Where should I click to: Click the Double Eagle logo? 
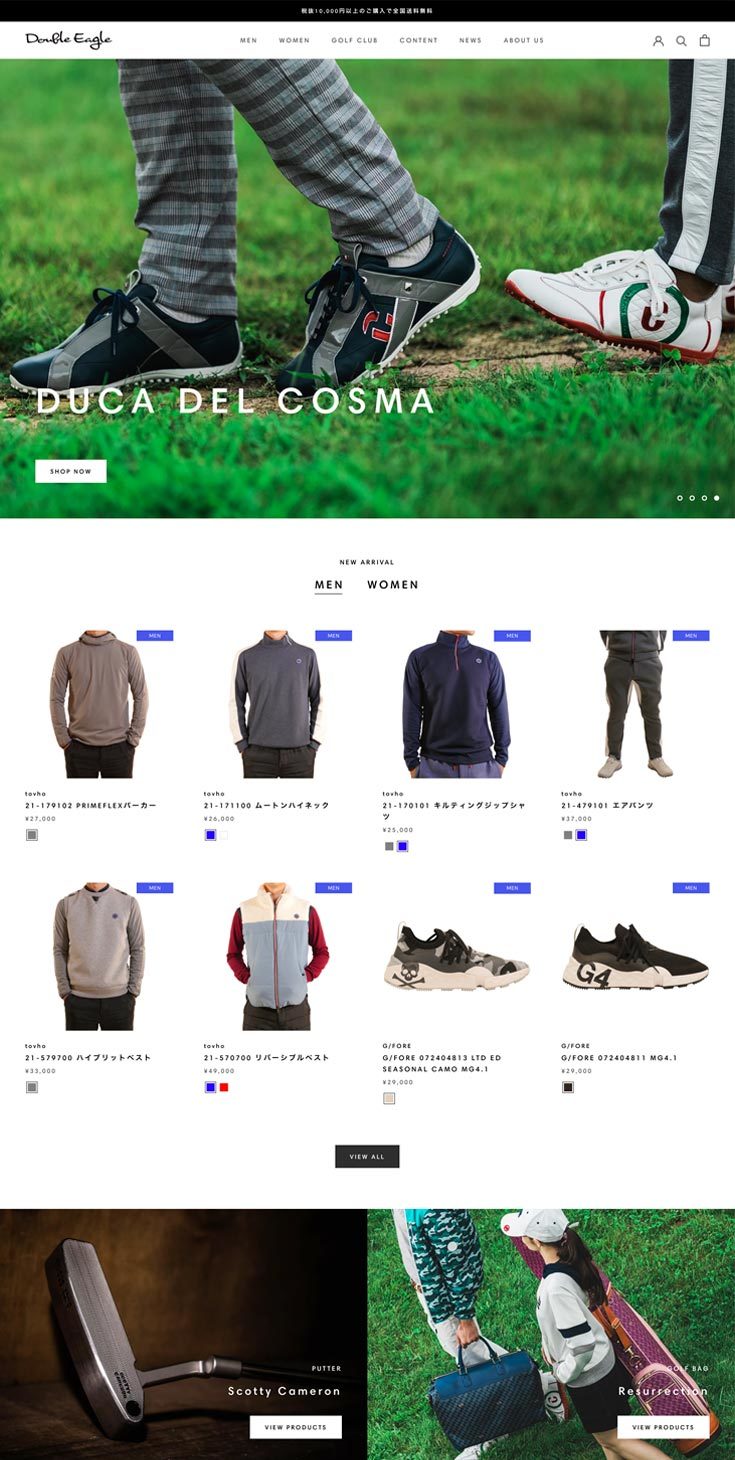68,40
